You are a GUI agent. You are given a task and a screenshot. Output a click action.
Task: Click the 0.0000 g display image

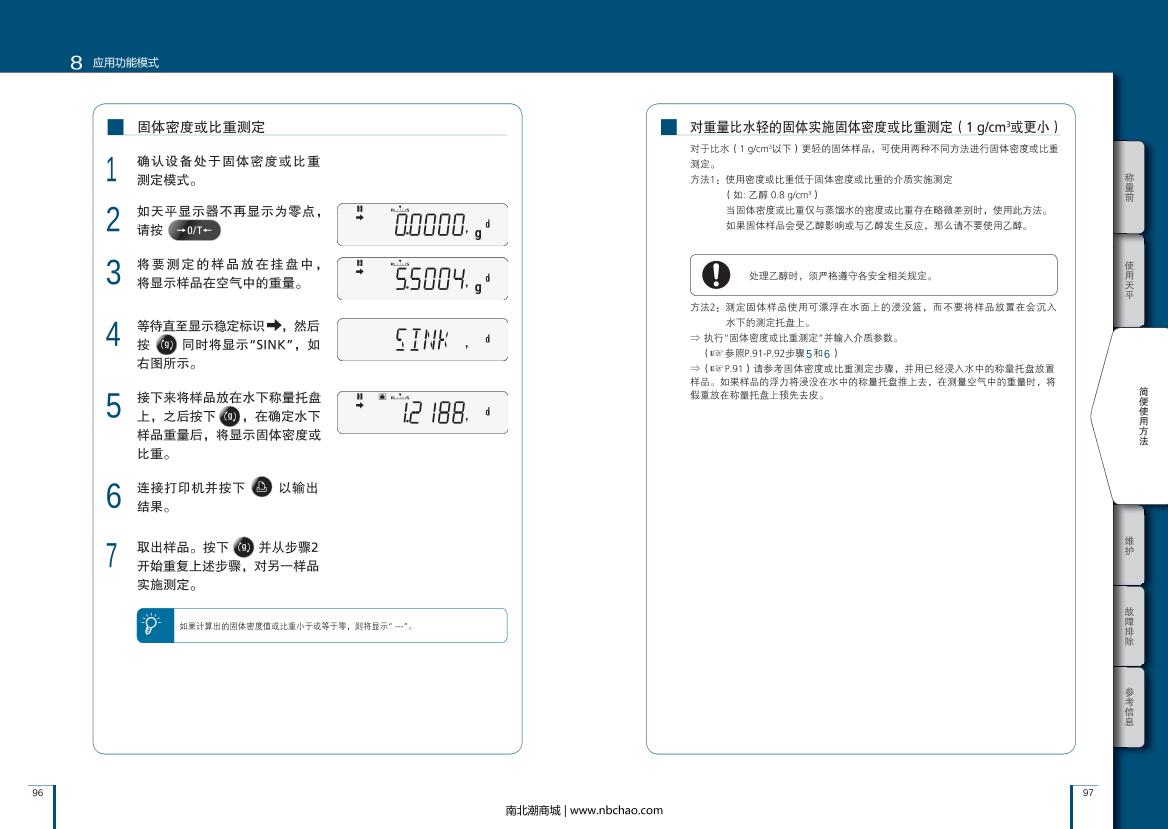[422, 224]
